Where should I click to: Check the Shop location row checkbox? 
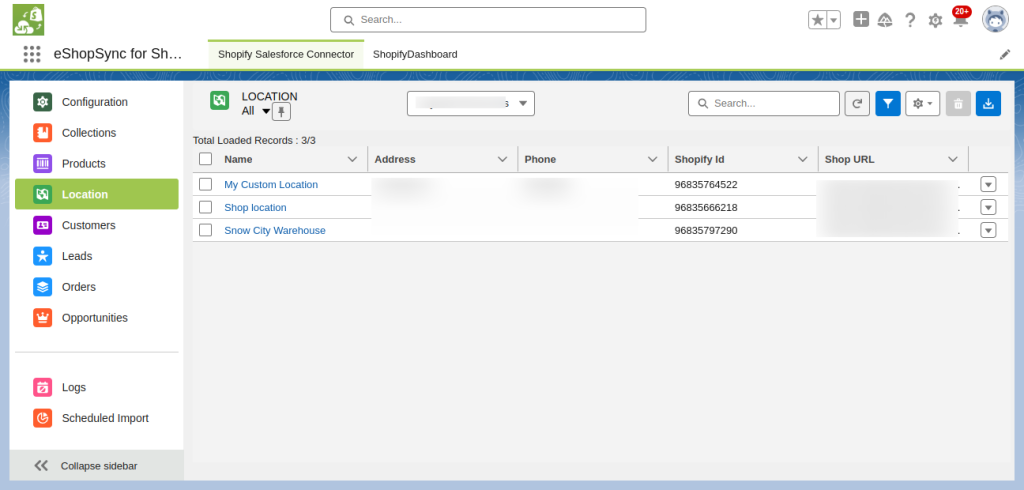tap(206, 207)
